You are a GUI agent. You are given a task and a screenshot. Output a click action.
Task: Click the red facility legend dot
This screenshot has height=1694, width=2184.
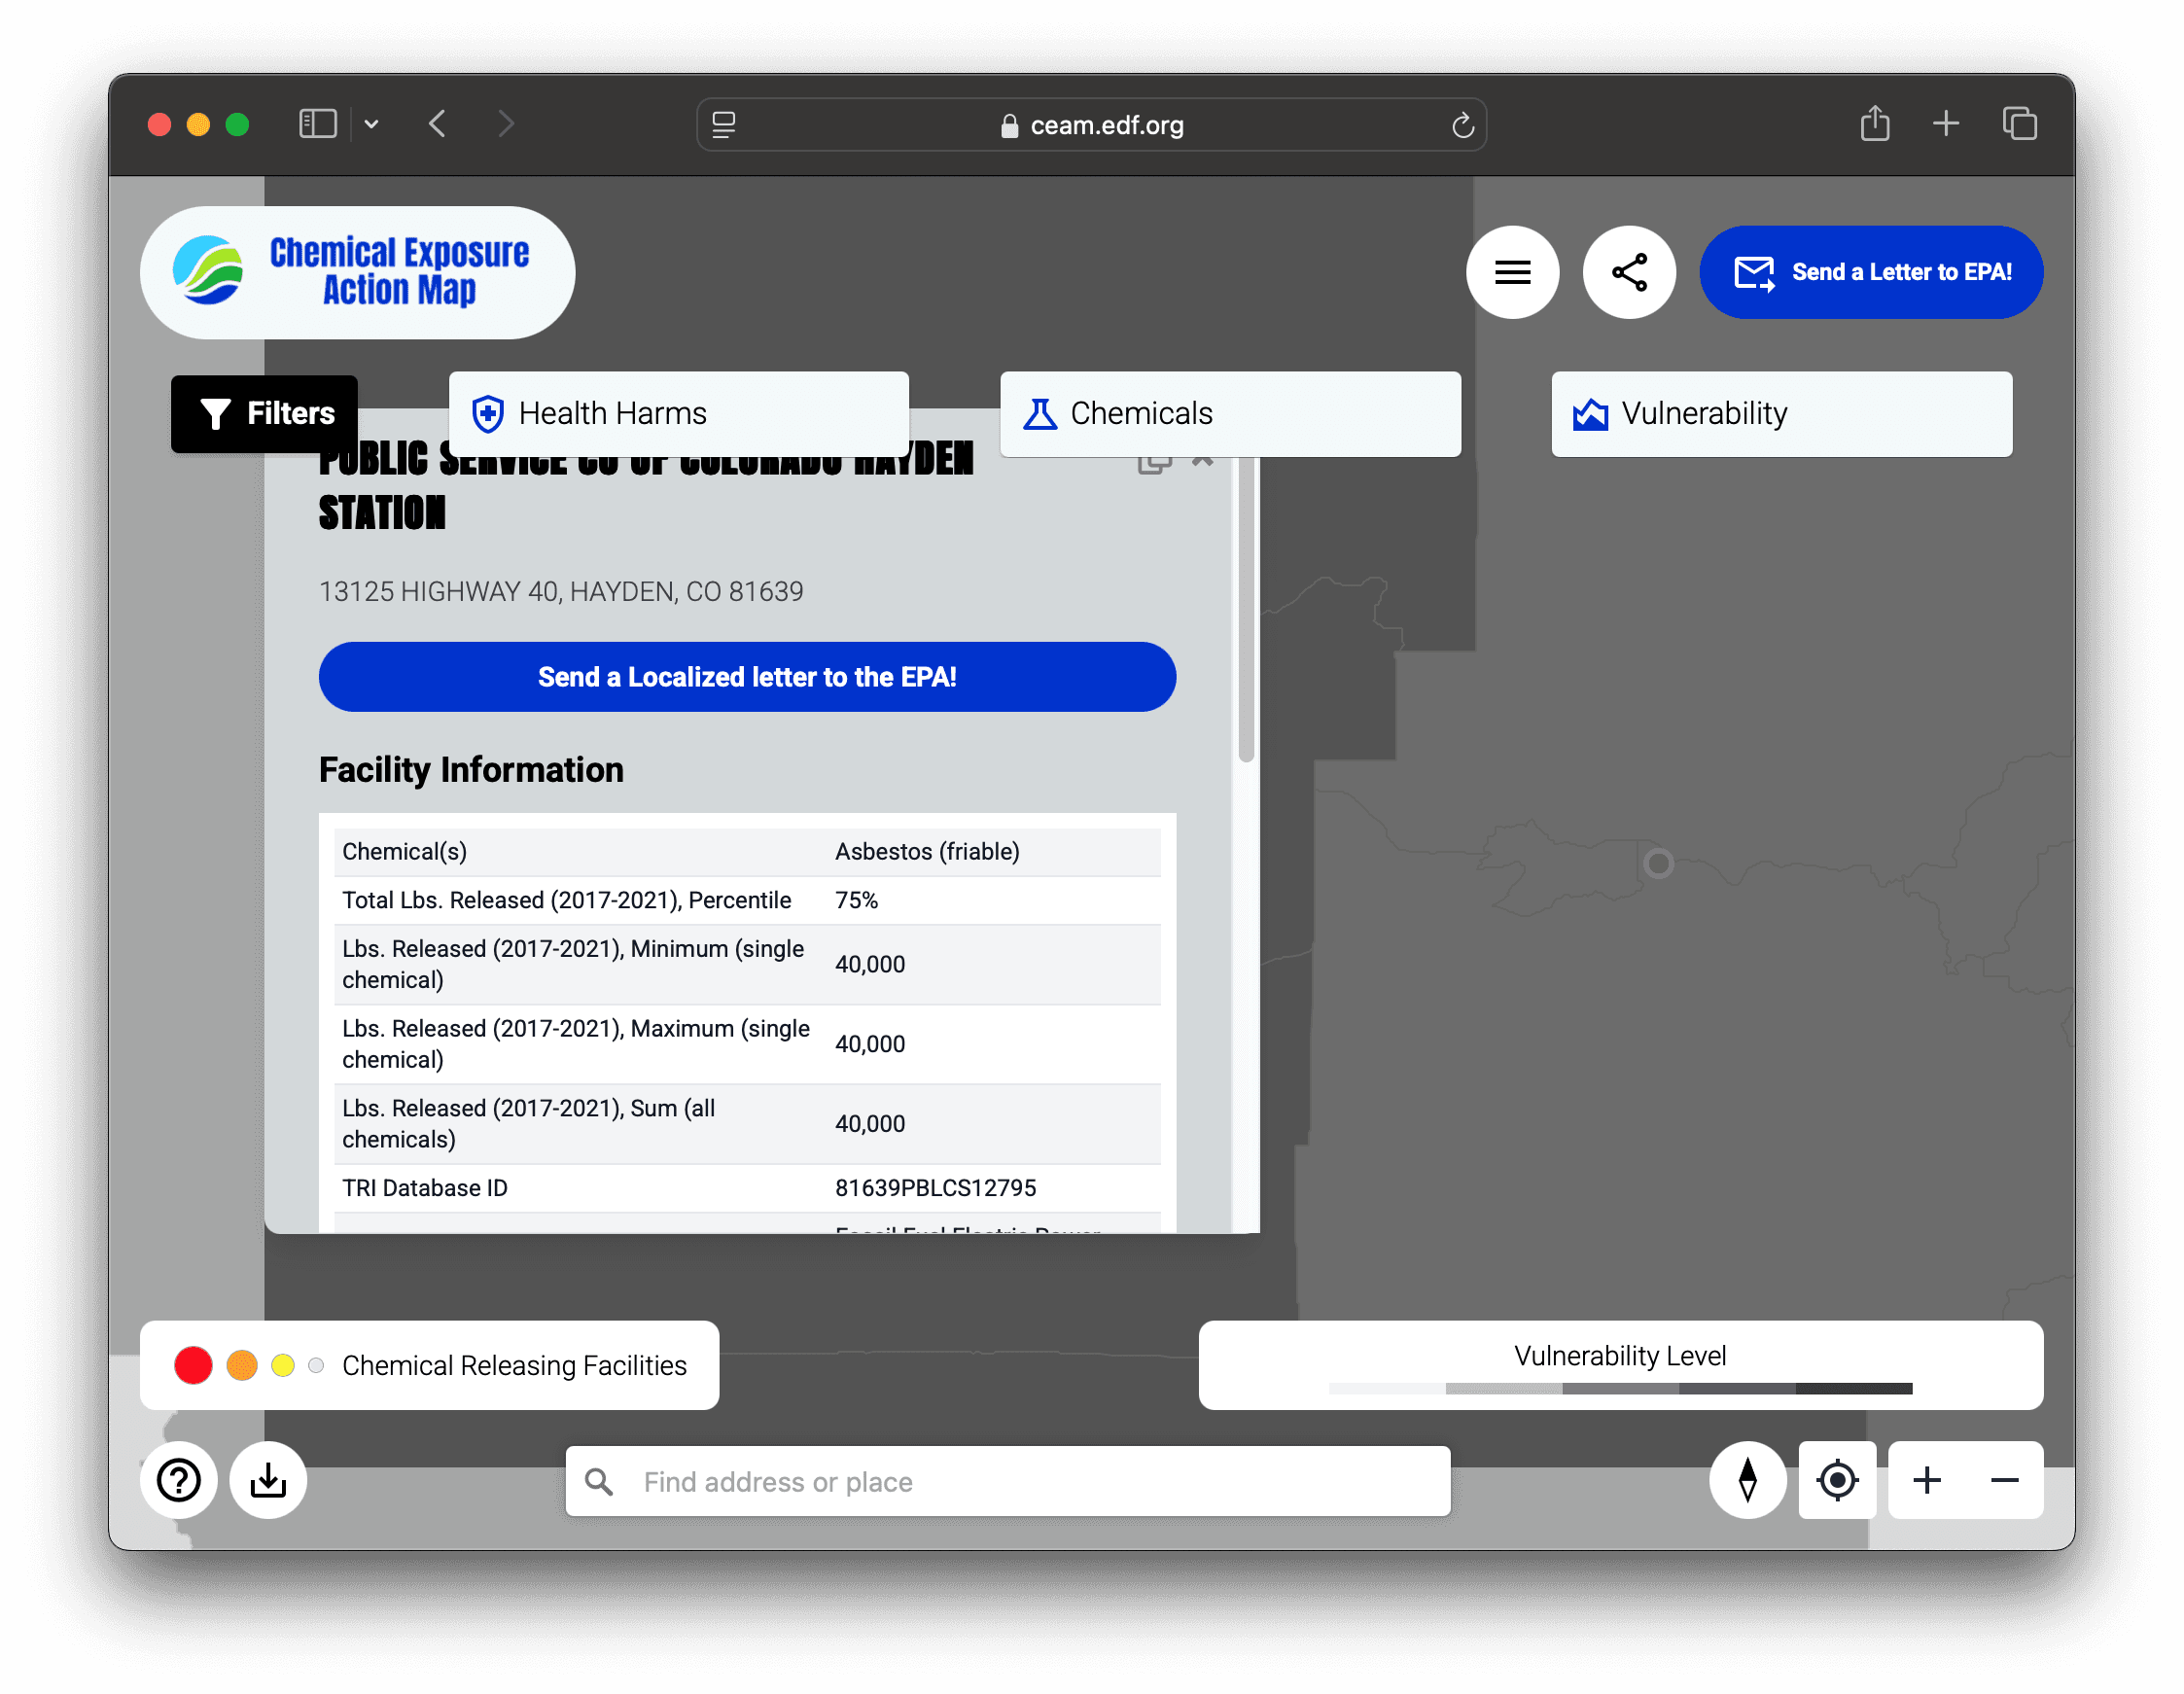coord(193,1365)
